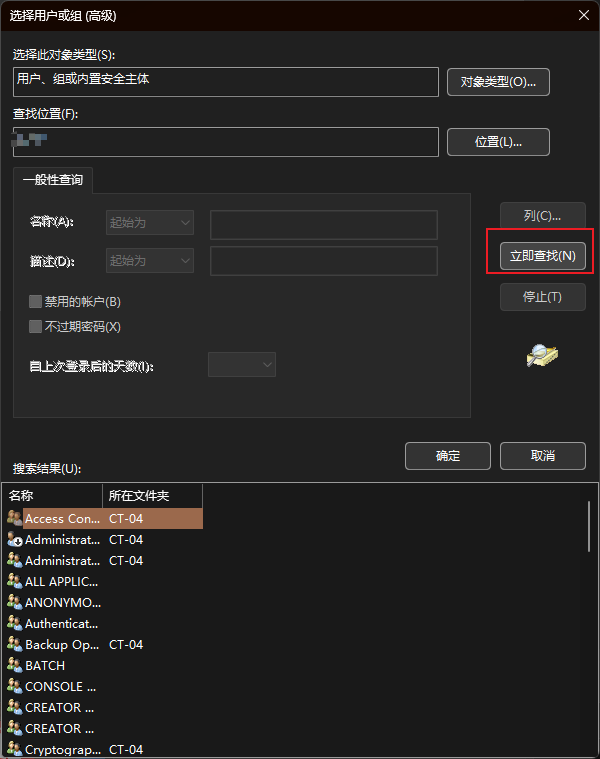Click the ALL APPLIC... group icon
This screenshot has height=759, width=600.
[x=15, y=581]
